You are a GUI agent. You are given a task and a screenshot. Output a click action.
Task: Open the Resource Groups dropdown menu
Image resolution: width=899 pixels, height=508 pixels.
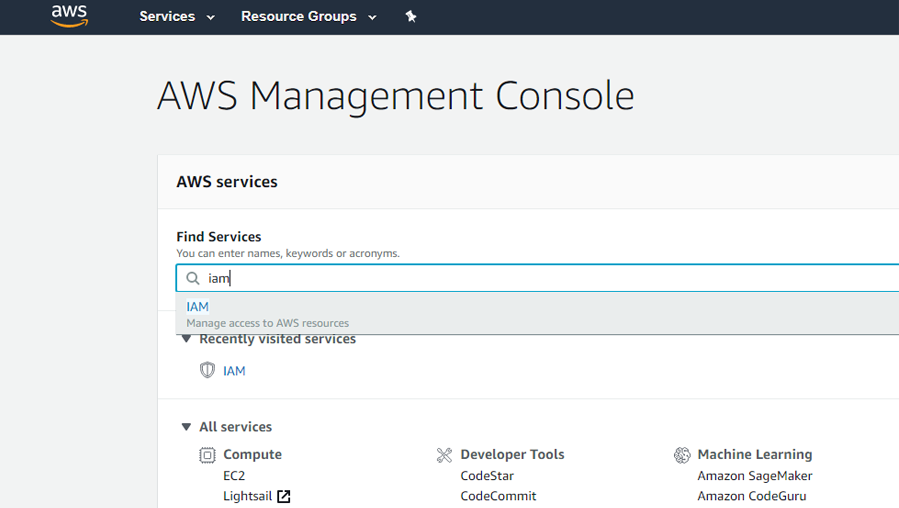[308, 17]
